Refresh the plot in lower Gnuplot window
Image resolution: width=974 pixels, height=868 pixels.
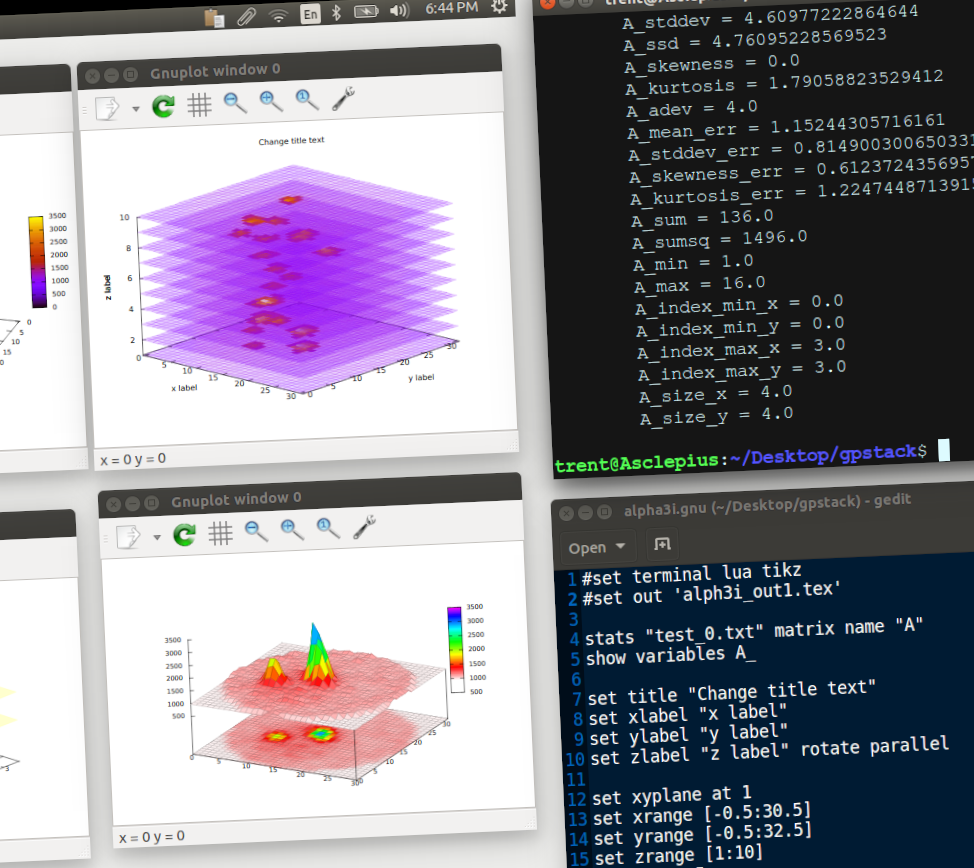coord(183,535)
